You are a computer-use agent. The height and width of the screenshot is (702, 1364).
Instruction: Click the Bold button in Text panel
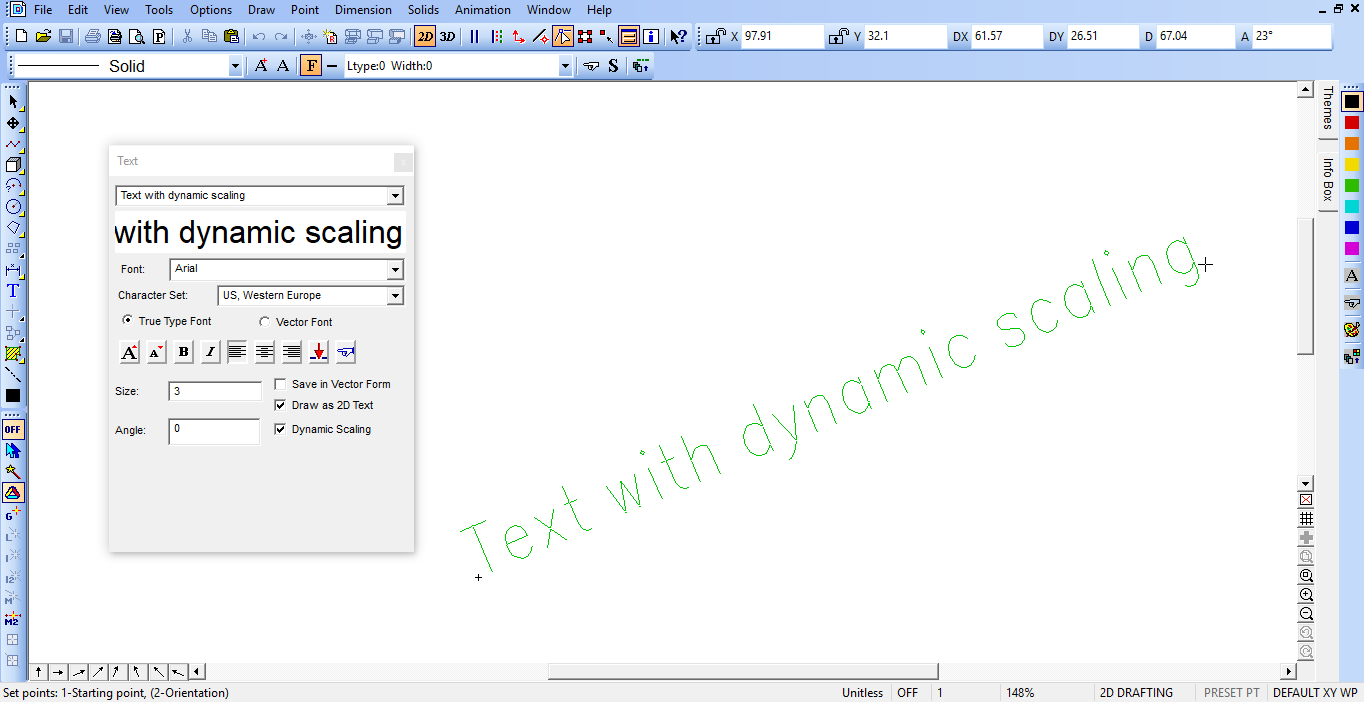(x=183, y=352)
